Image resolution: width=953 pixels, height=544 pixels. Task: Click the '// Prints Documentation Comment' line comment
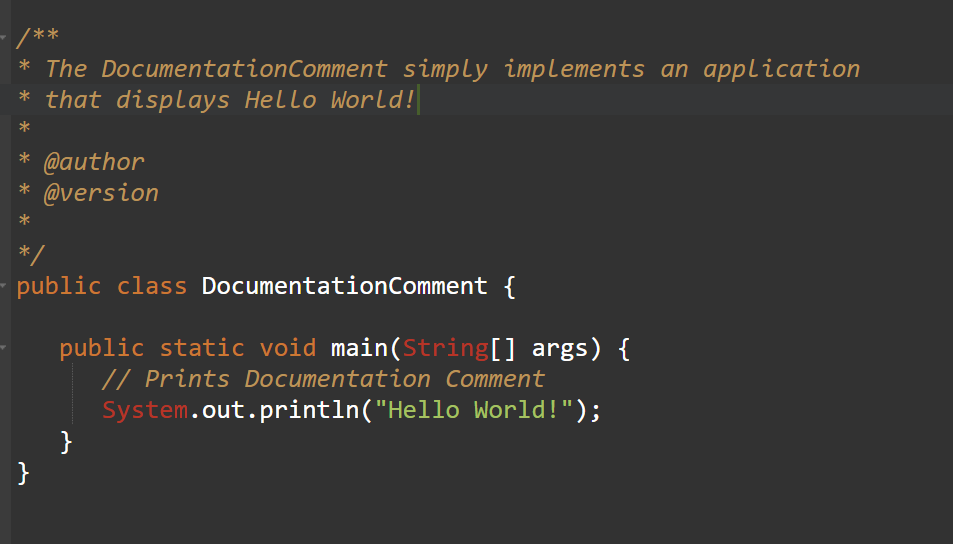[x=323, y=379]
